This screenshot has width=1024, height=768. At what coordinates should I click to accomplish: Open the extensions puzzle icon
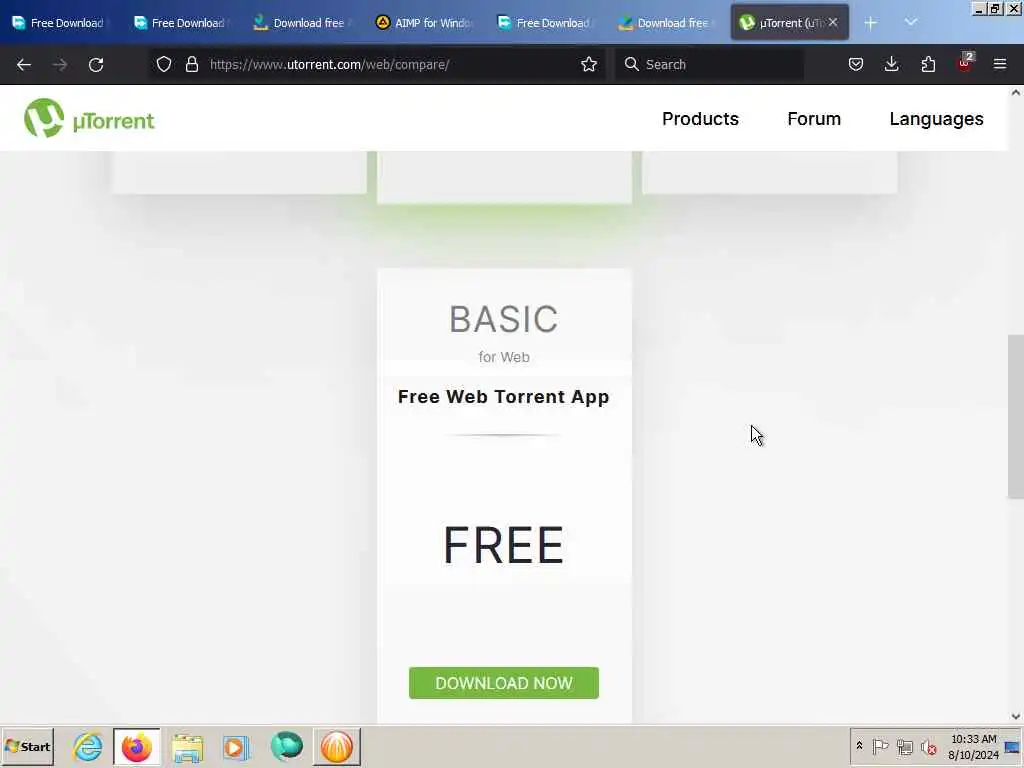coord(928,64)
